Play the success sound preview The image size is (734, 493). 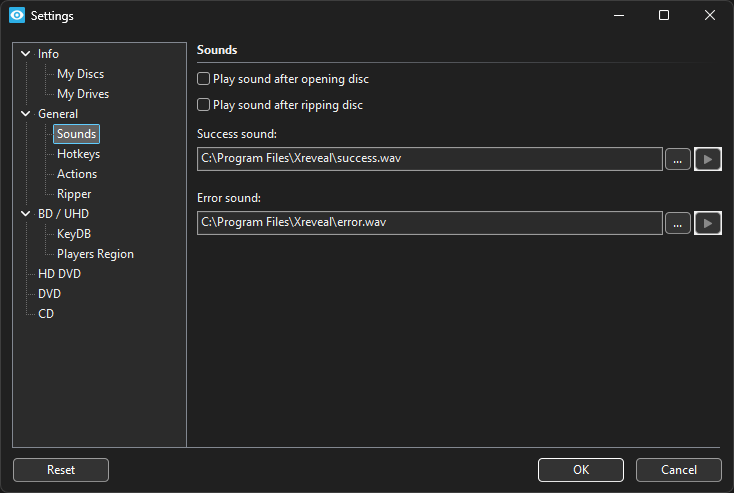tap(708, 159)
